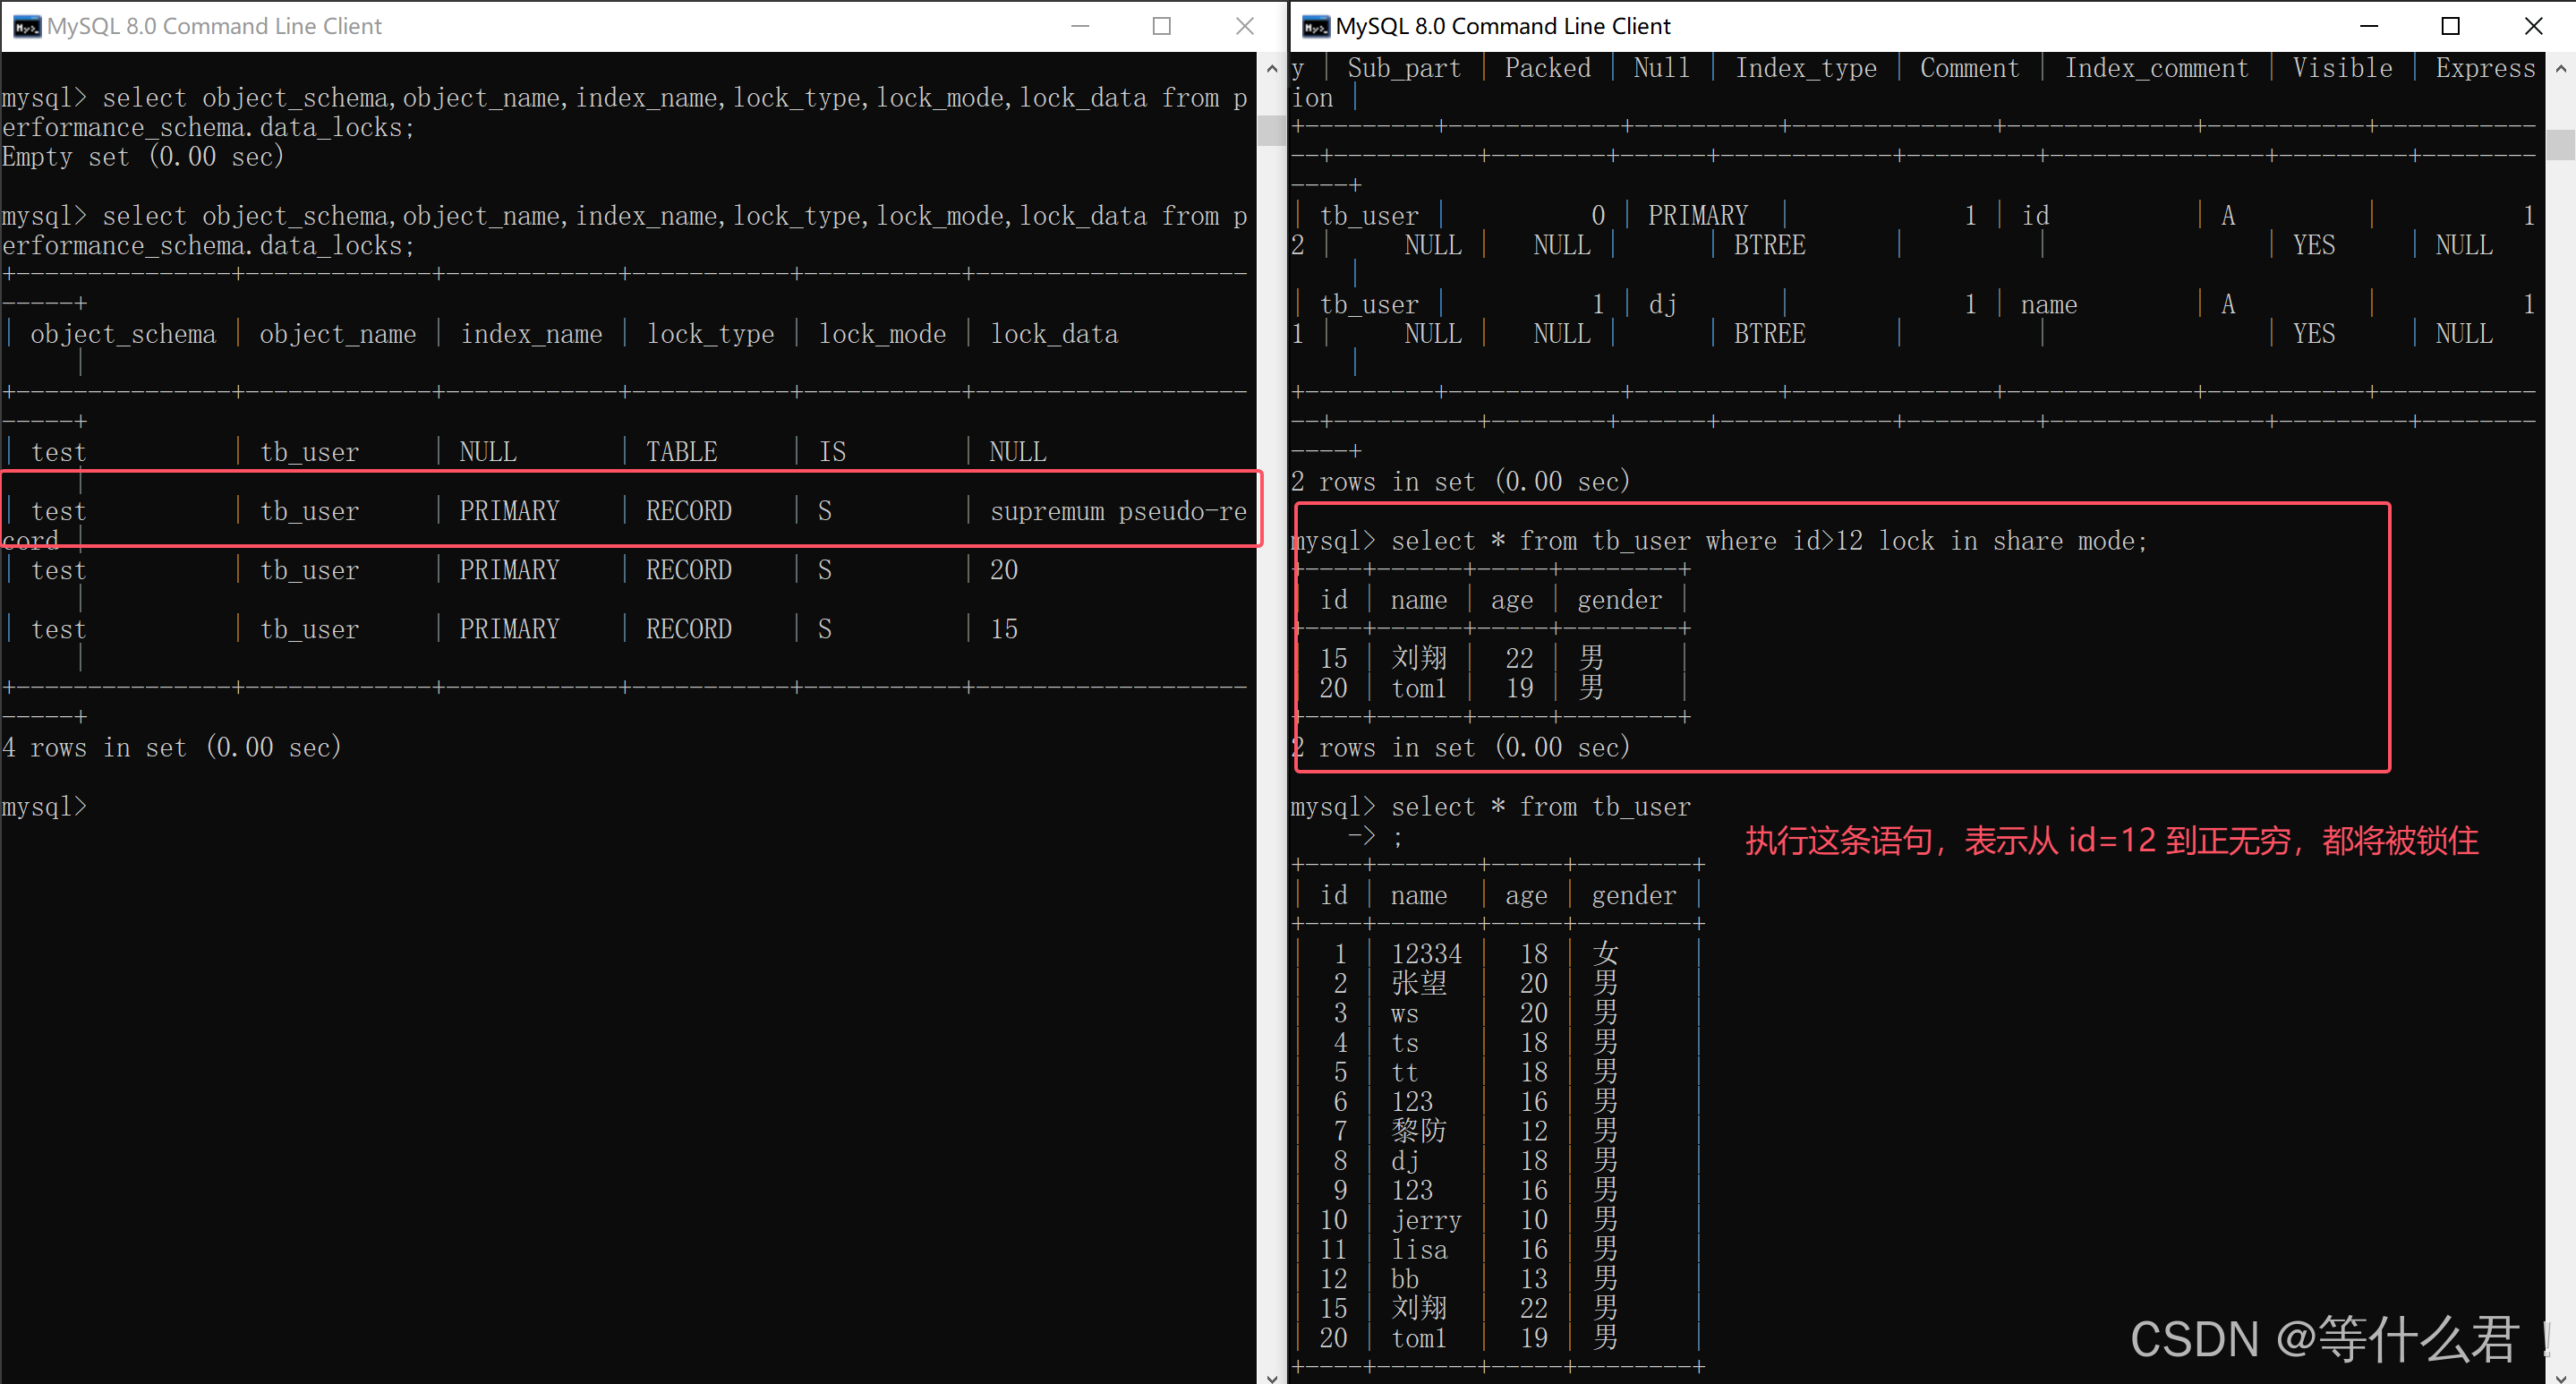Click left window MySQL app icon
The image size is (2576, 1384).
(x=27, y=26)
